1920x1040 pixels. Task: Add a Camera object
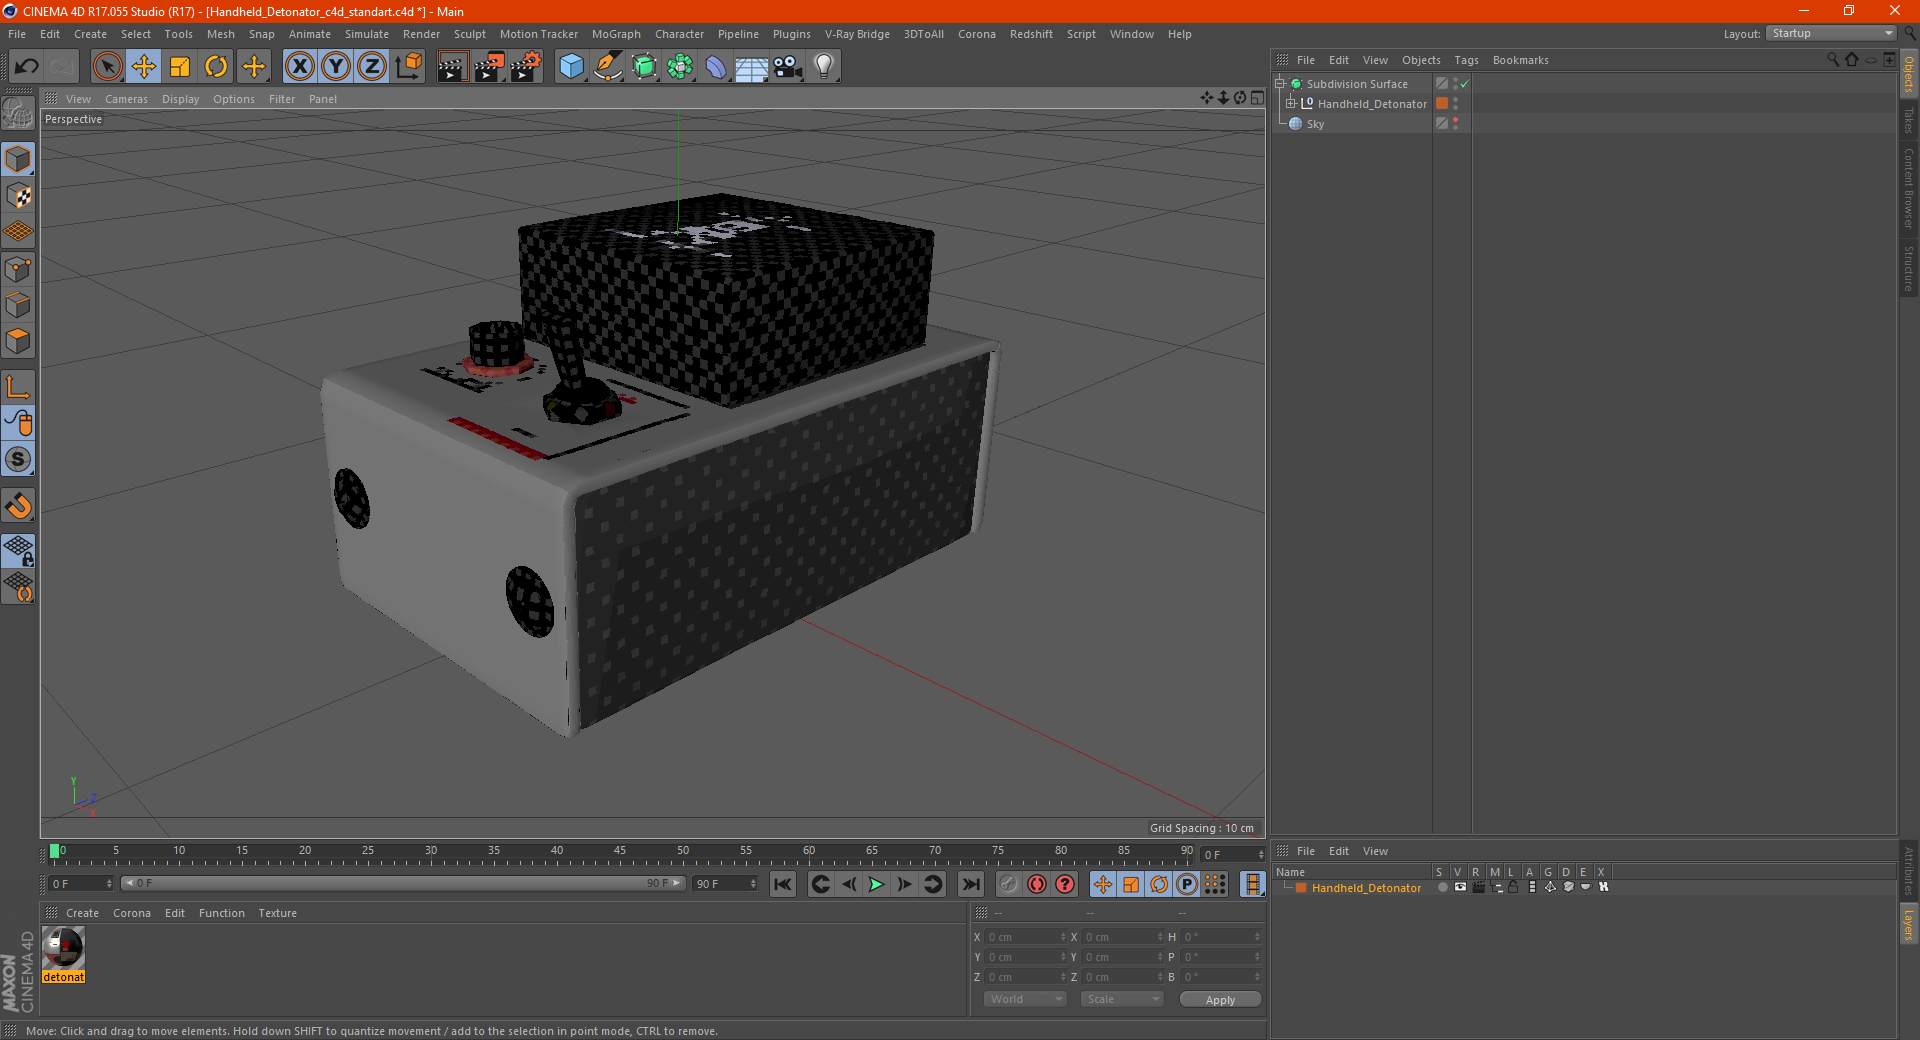tap(788, 67)
